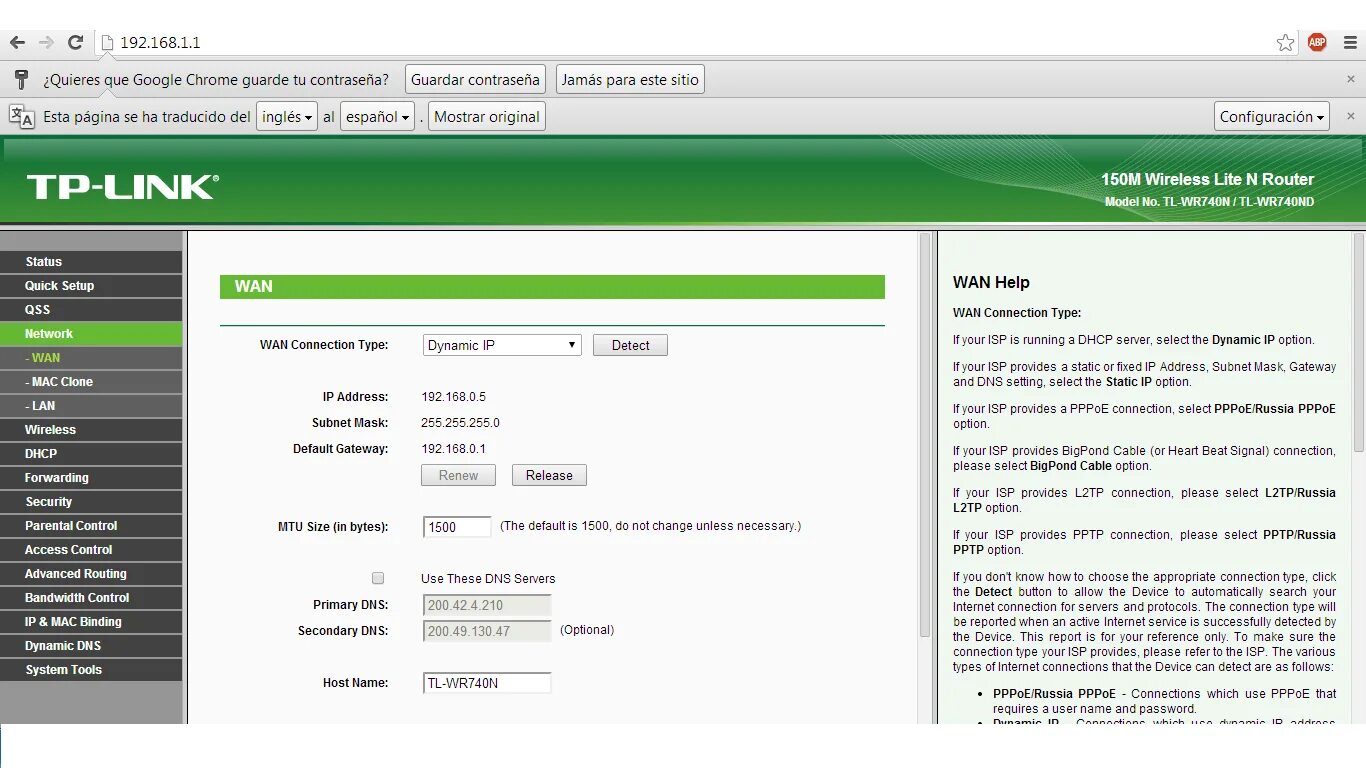Click the WAN Help heading

pyautogui.click(x=991, y=283)
